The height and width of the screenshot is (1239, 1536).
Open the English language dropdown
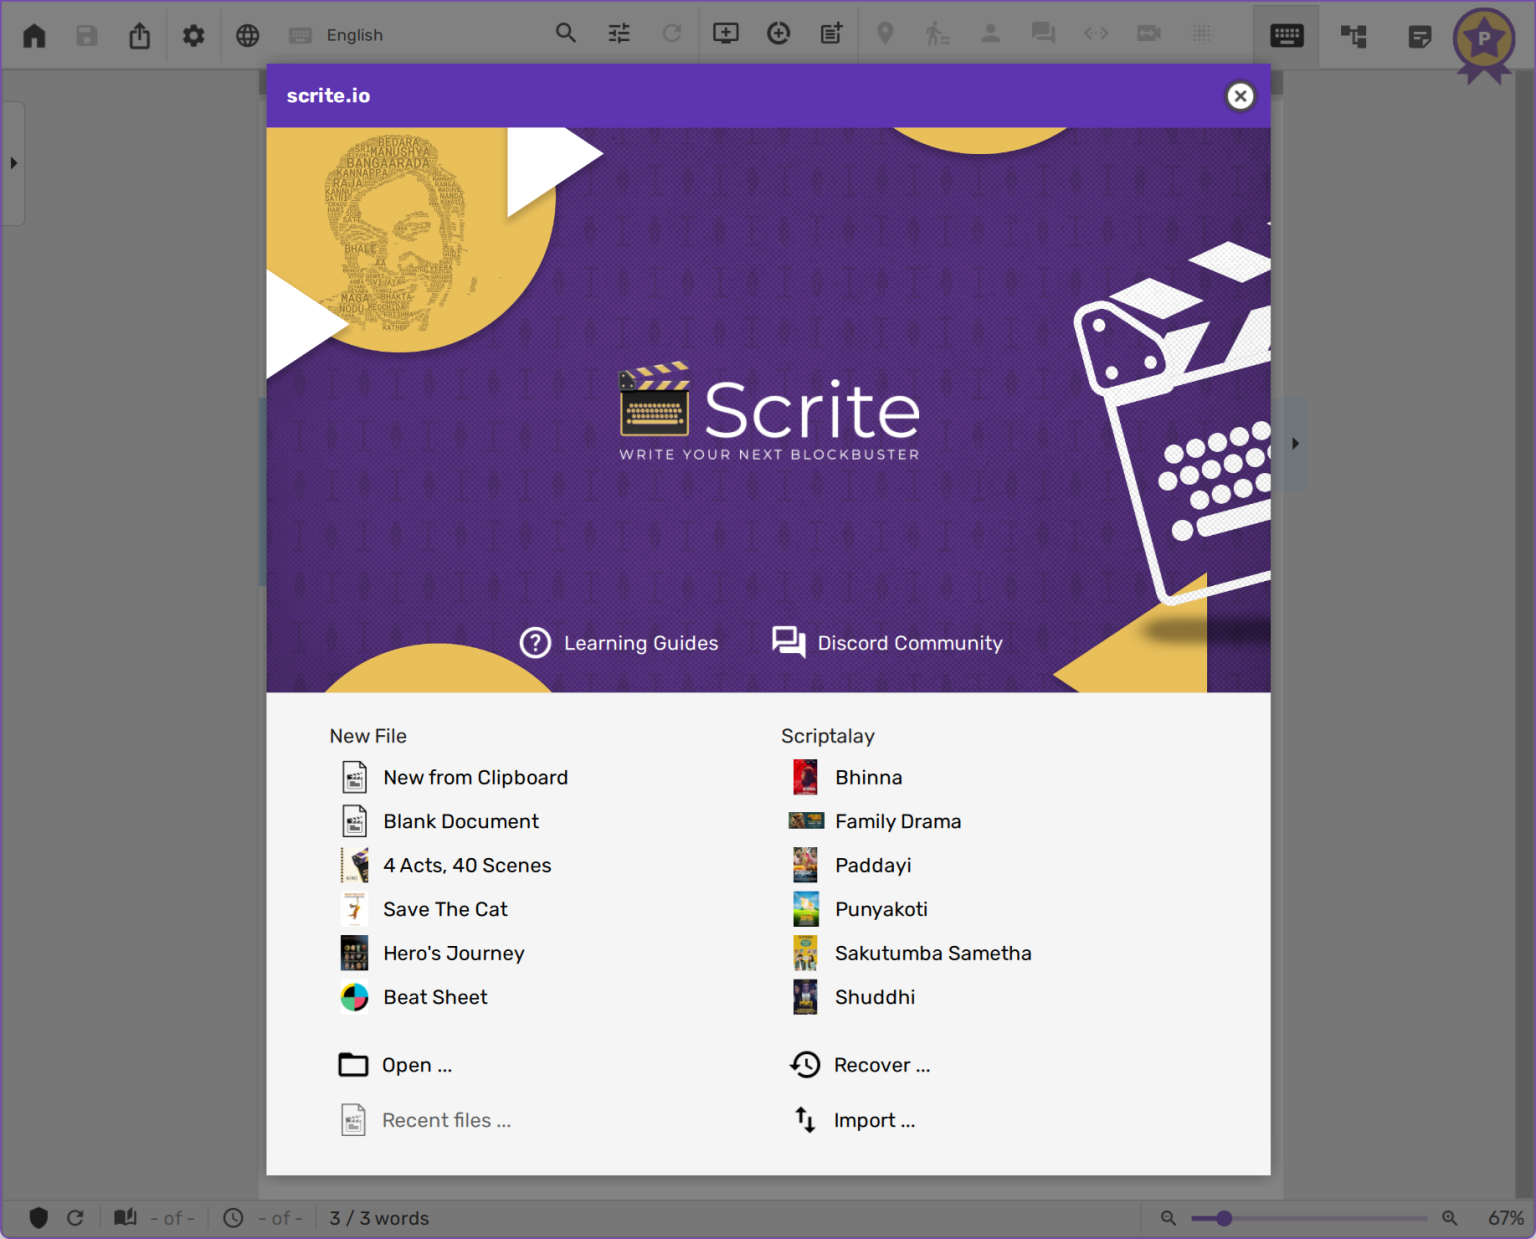click(x=354, y=34)
